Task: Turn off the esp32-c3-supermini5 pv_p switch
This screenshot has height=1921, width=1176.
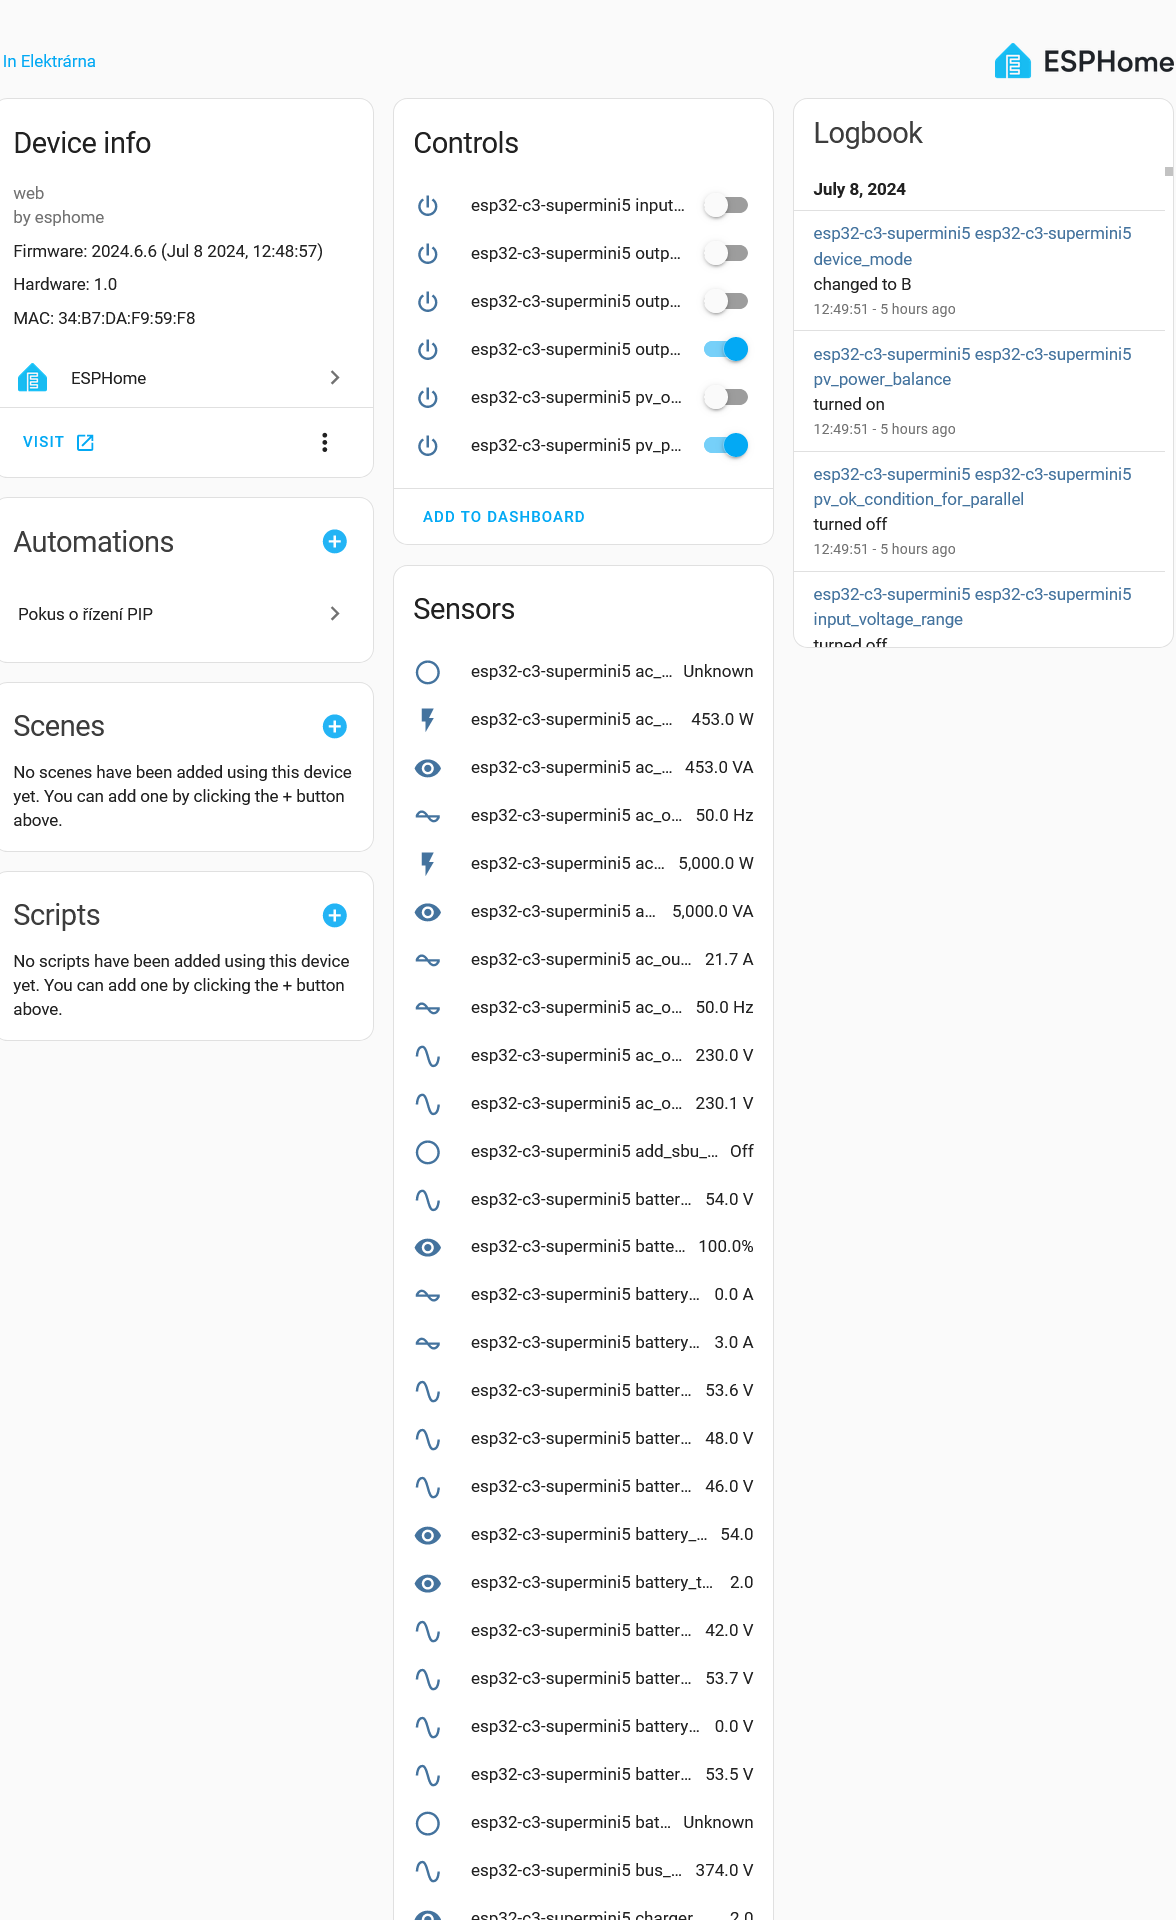Action: click(726, 446)
